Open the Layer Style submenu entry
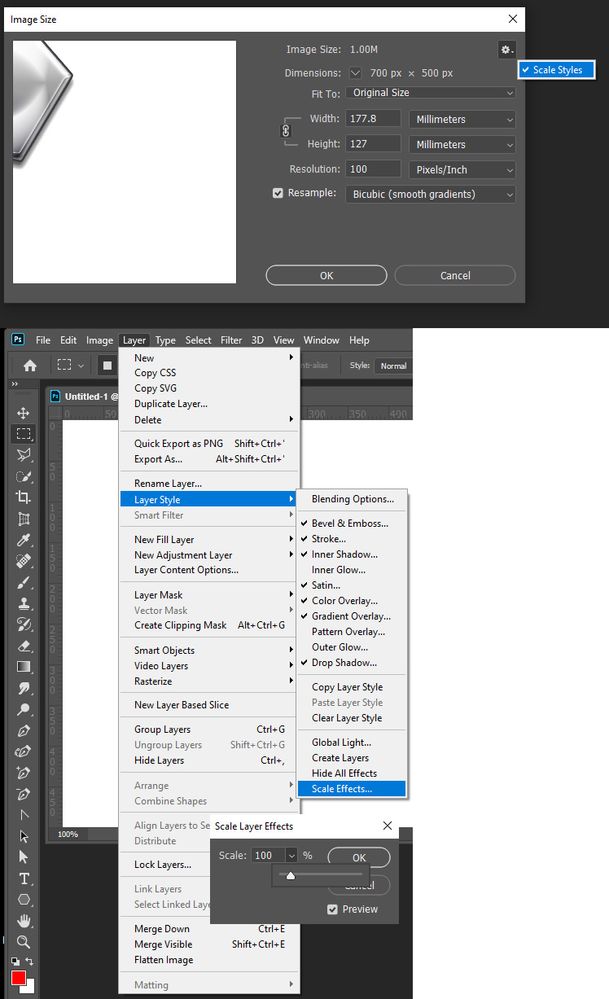The image size is (609, 999). tap(208, 500)
